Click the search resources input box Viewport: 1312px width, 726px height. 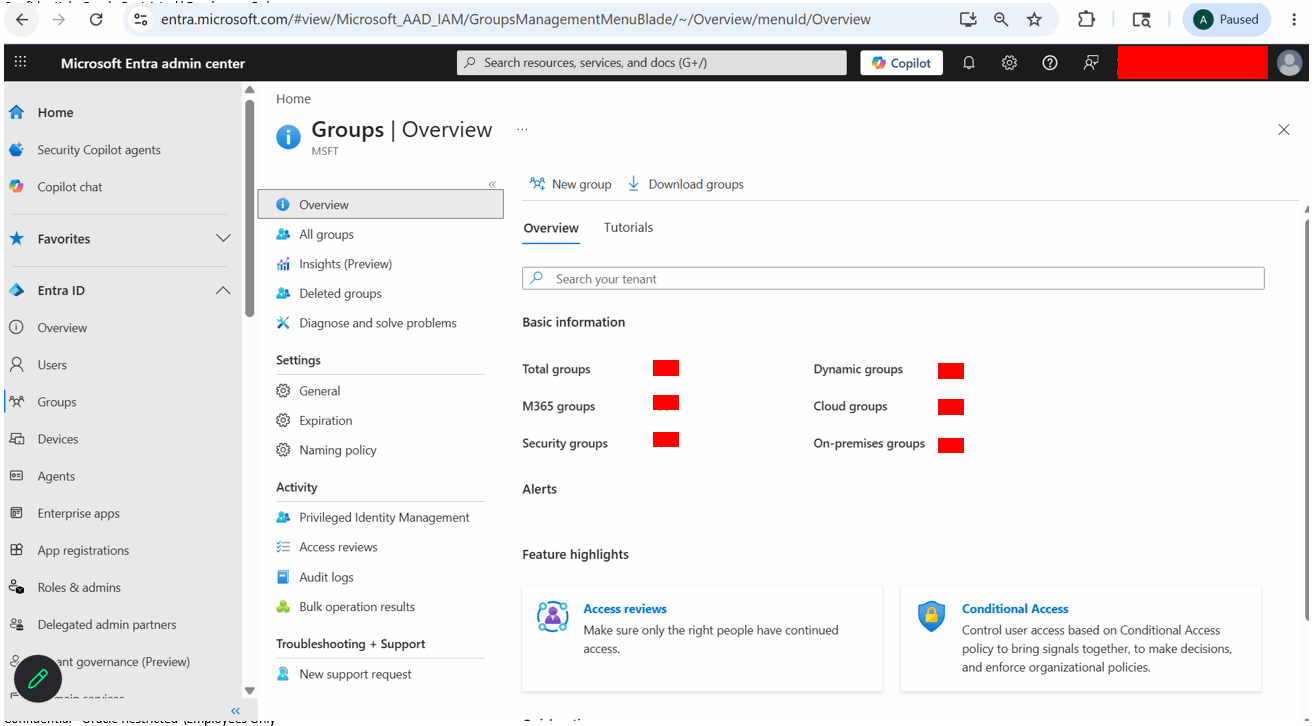pos(653,63)
